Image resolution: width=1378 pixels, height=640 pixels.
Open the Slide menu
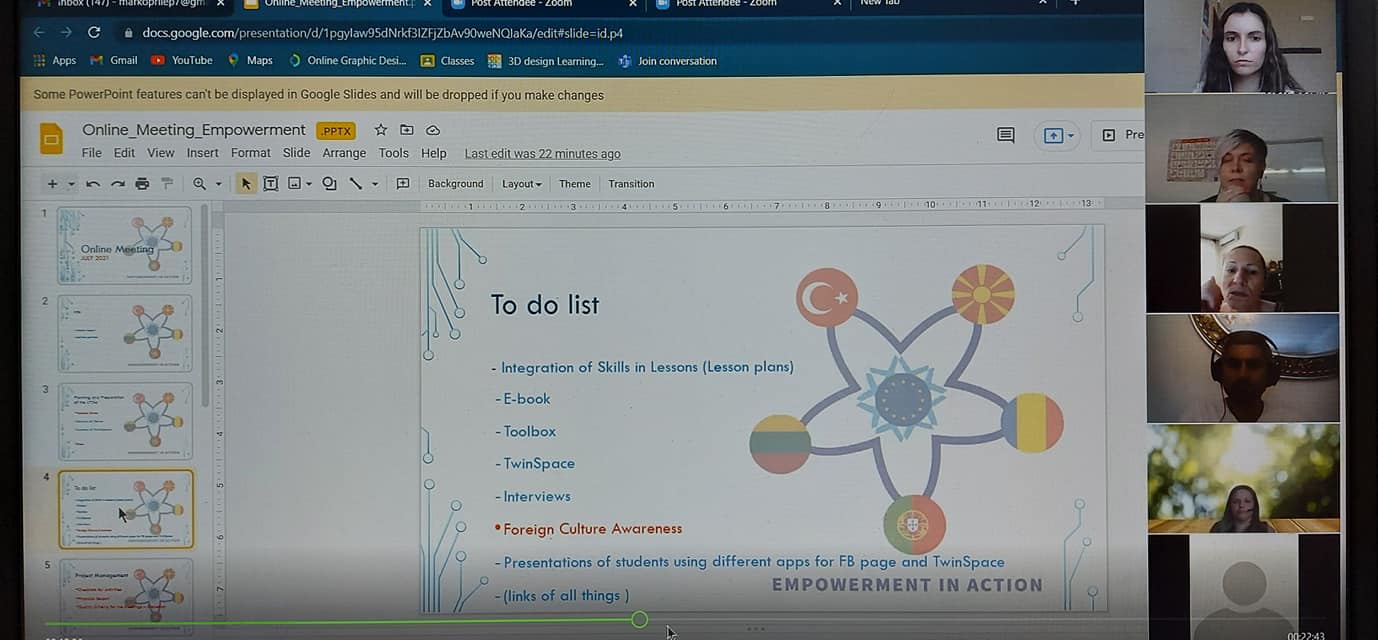(x=296, y=153)
